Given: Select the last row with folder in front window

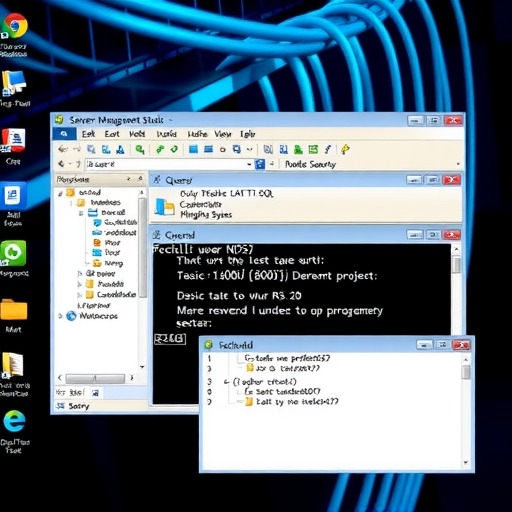Looking at the screenshot, I should [291, 402].
